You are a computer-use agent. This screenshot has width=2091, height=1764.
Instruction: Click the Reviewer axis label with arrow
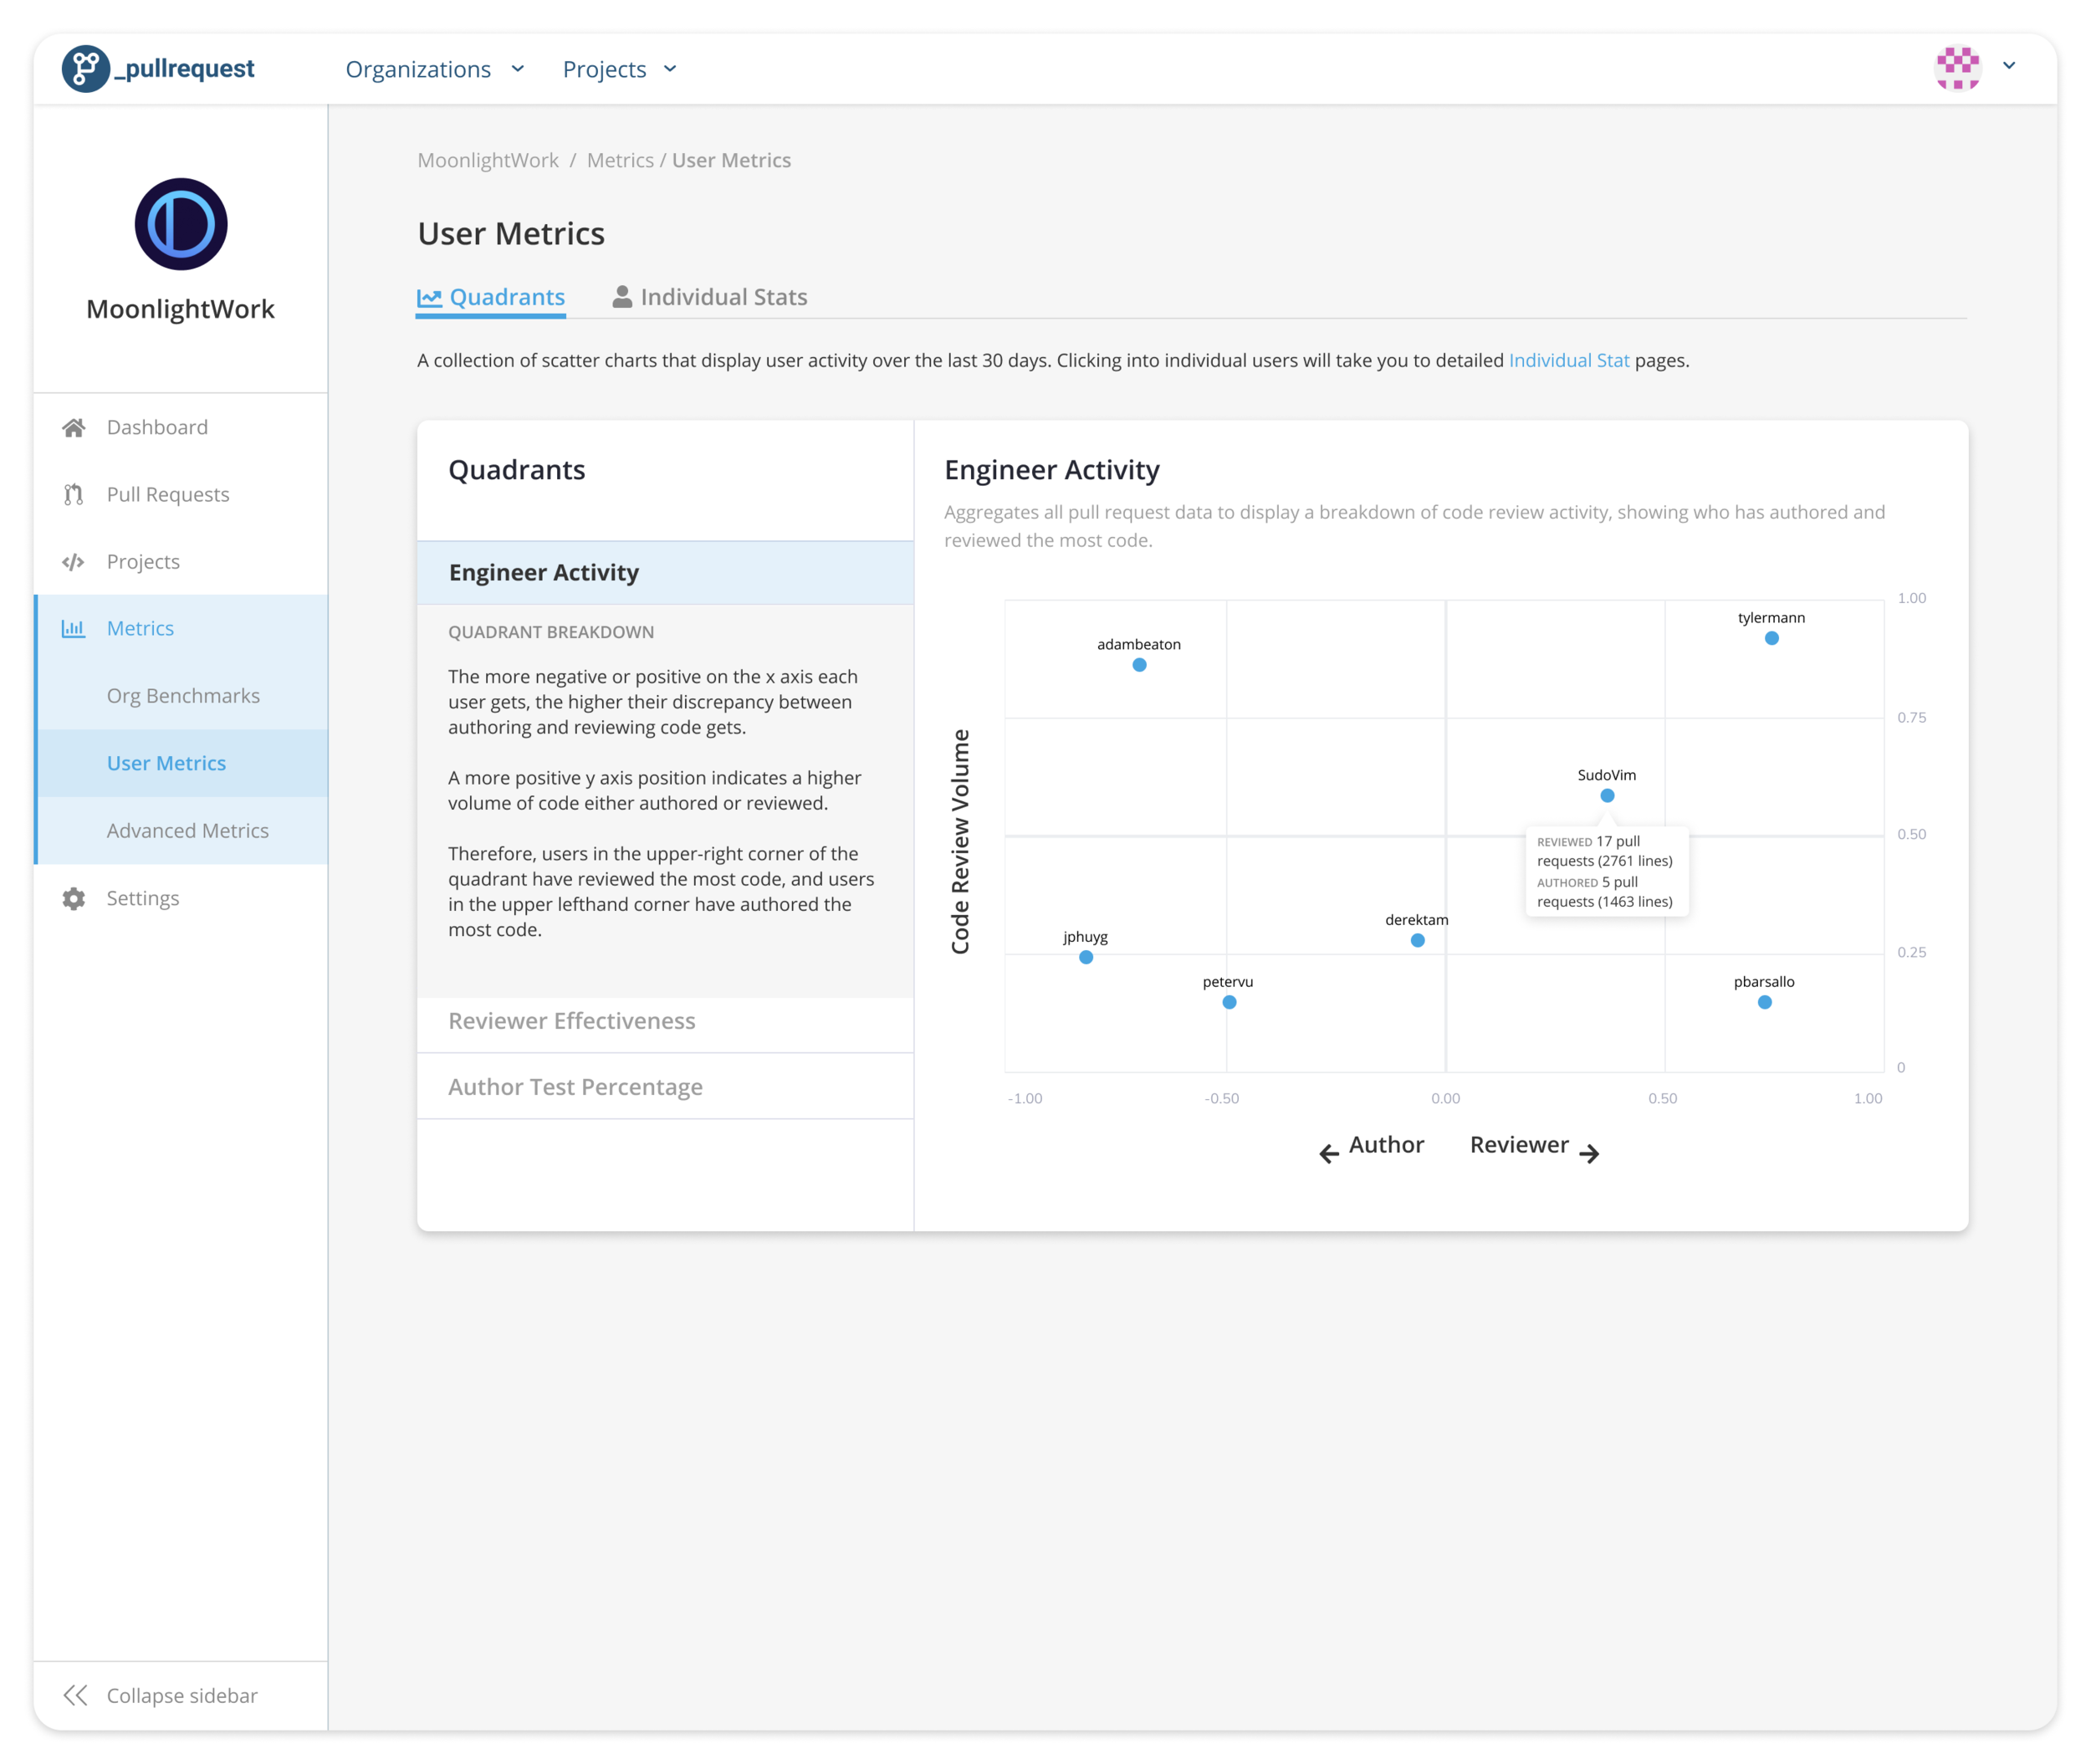1535,1147
